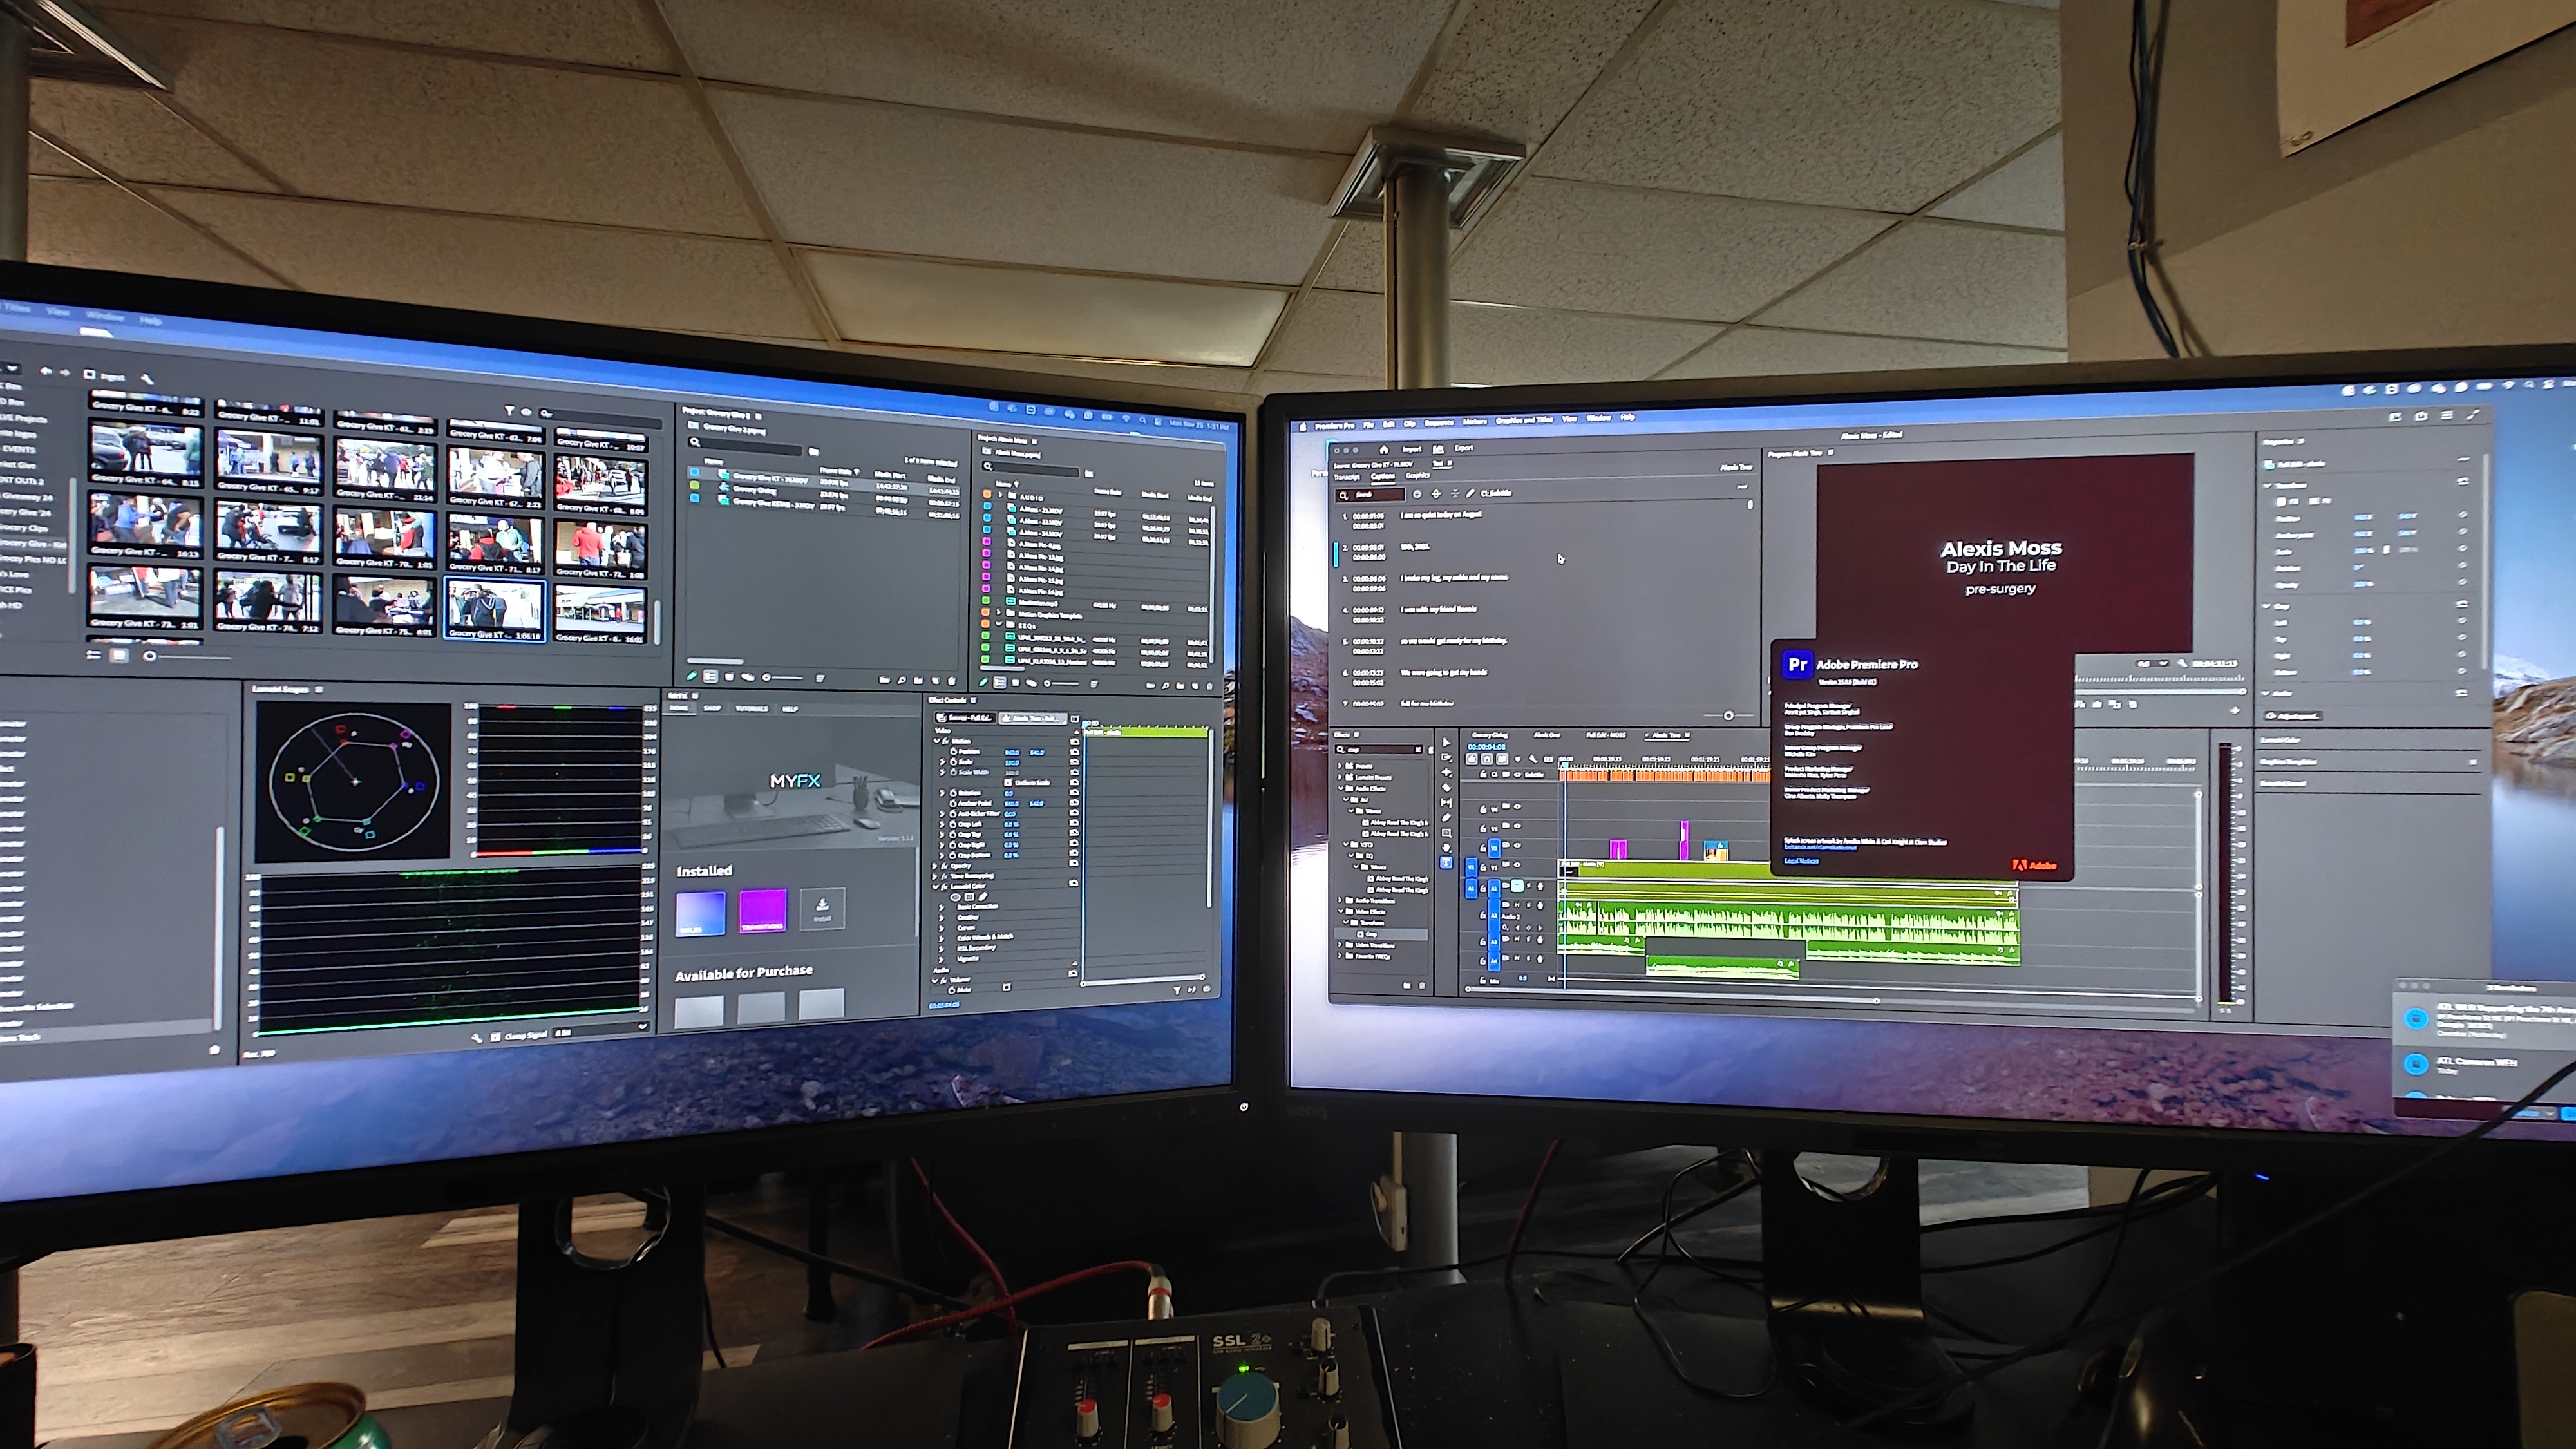Switch to the Transcript tab
Viewport: 2576px width, 1449px height.
click(1347, 477)
